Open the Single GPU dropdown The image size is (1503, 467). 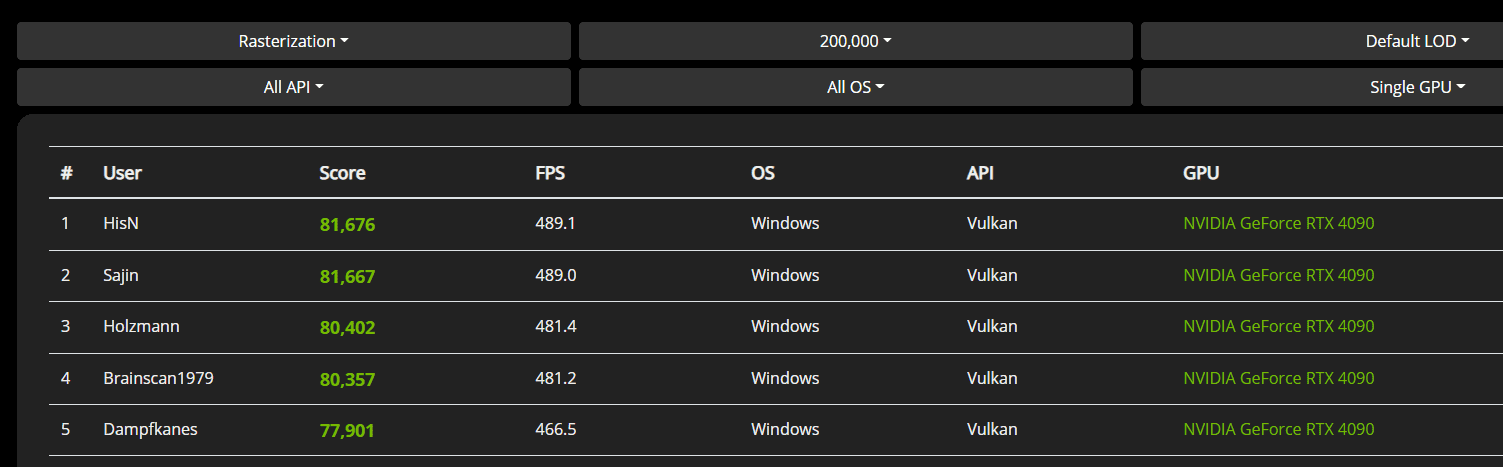(x=1416, y=87)
